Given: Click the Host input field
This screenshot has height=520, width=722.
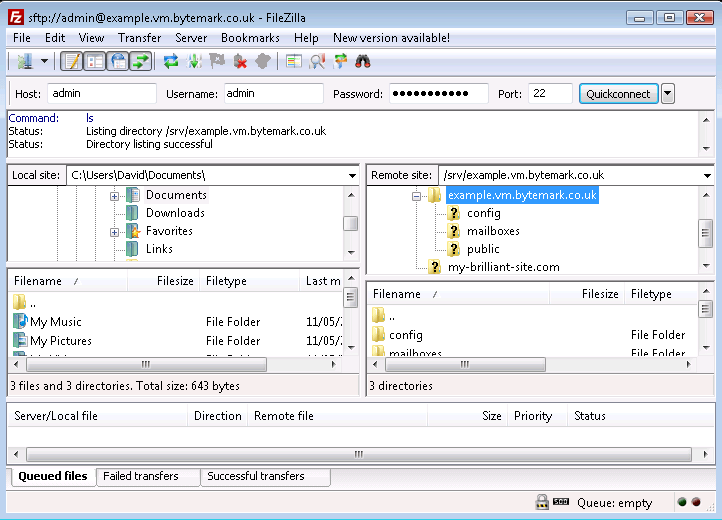Looking at the screenshot, I should pos(102,93).
